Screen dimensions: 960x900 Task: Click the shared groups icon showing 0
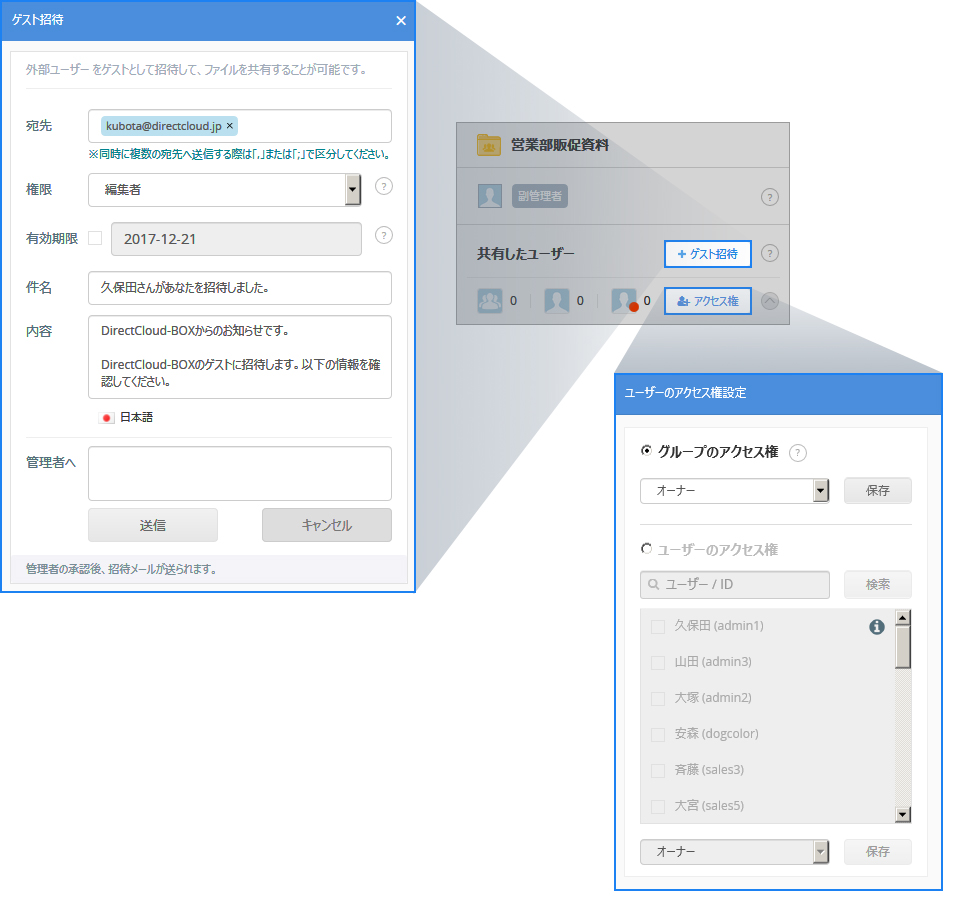(x=490, y=301)
